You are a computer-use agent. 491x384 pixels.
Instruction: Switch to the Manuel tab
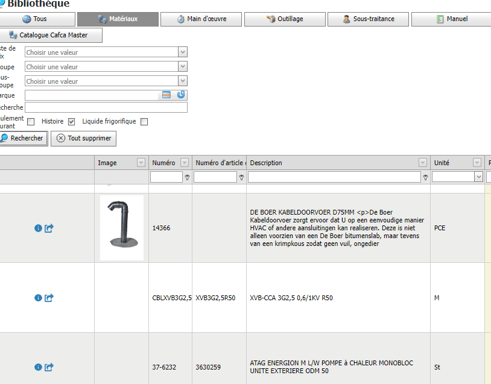(451, 19)
